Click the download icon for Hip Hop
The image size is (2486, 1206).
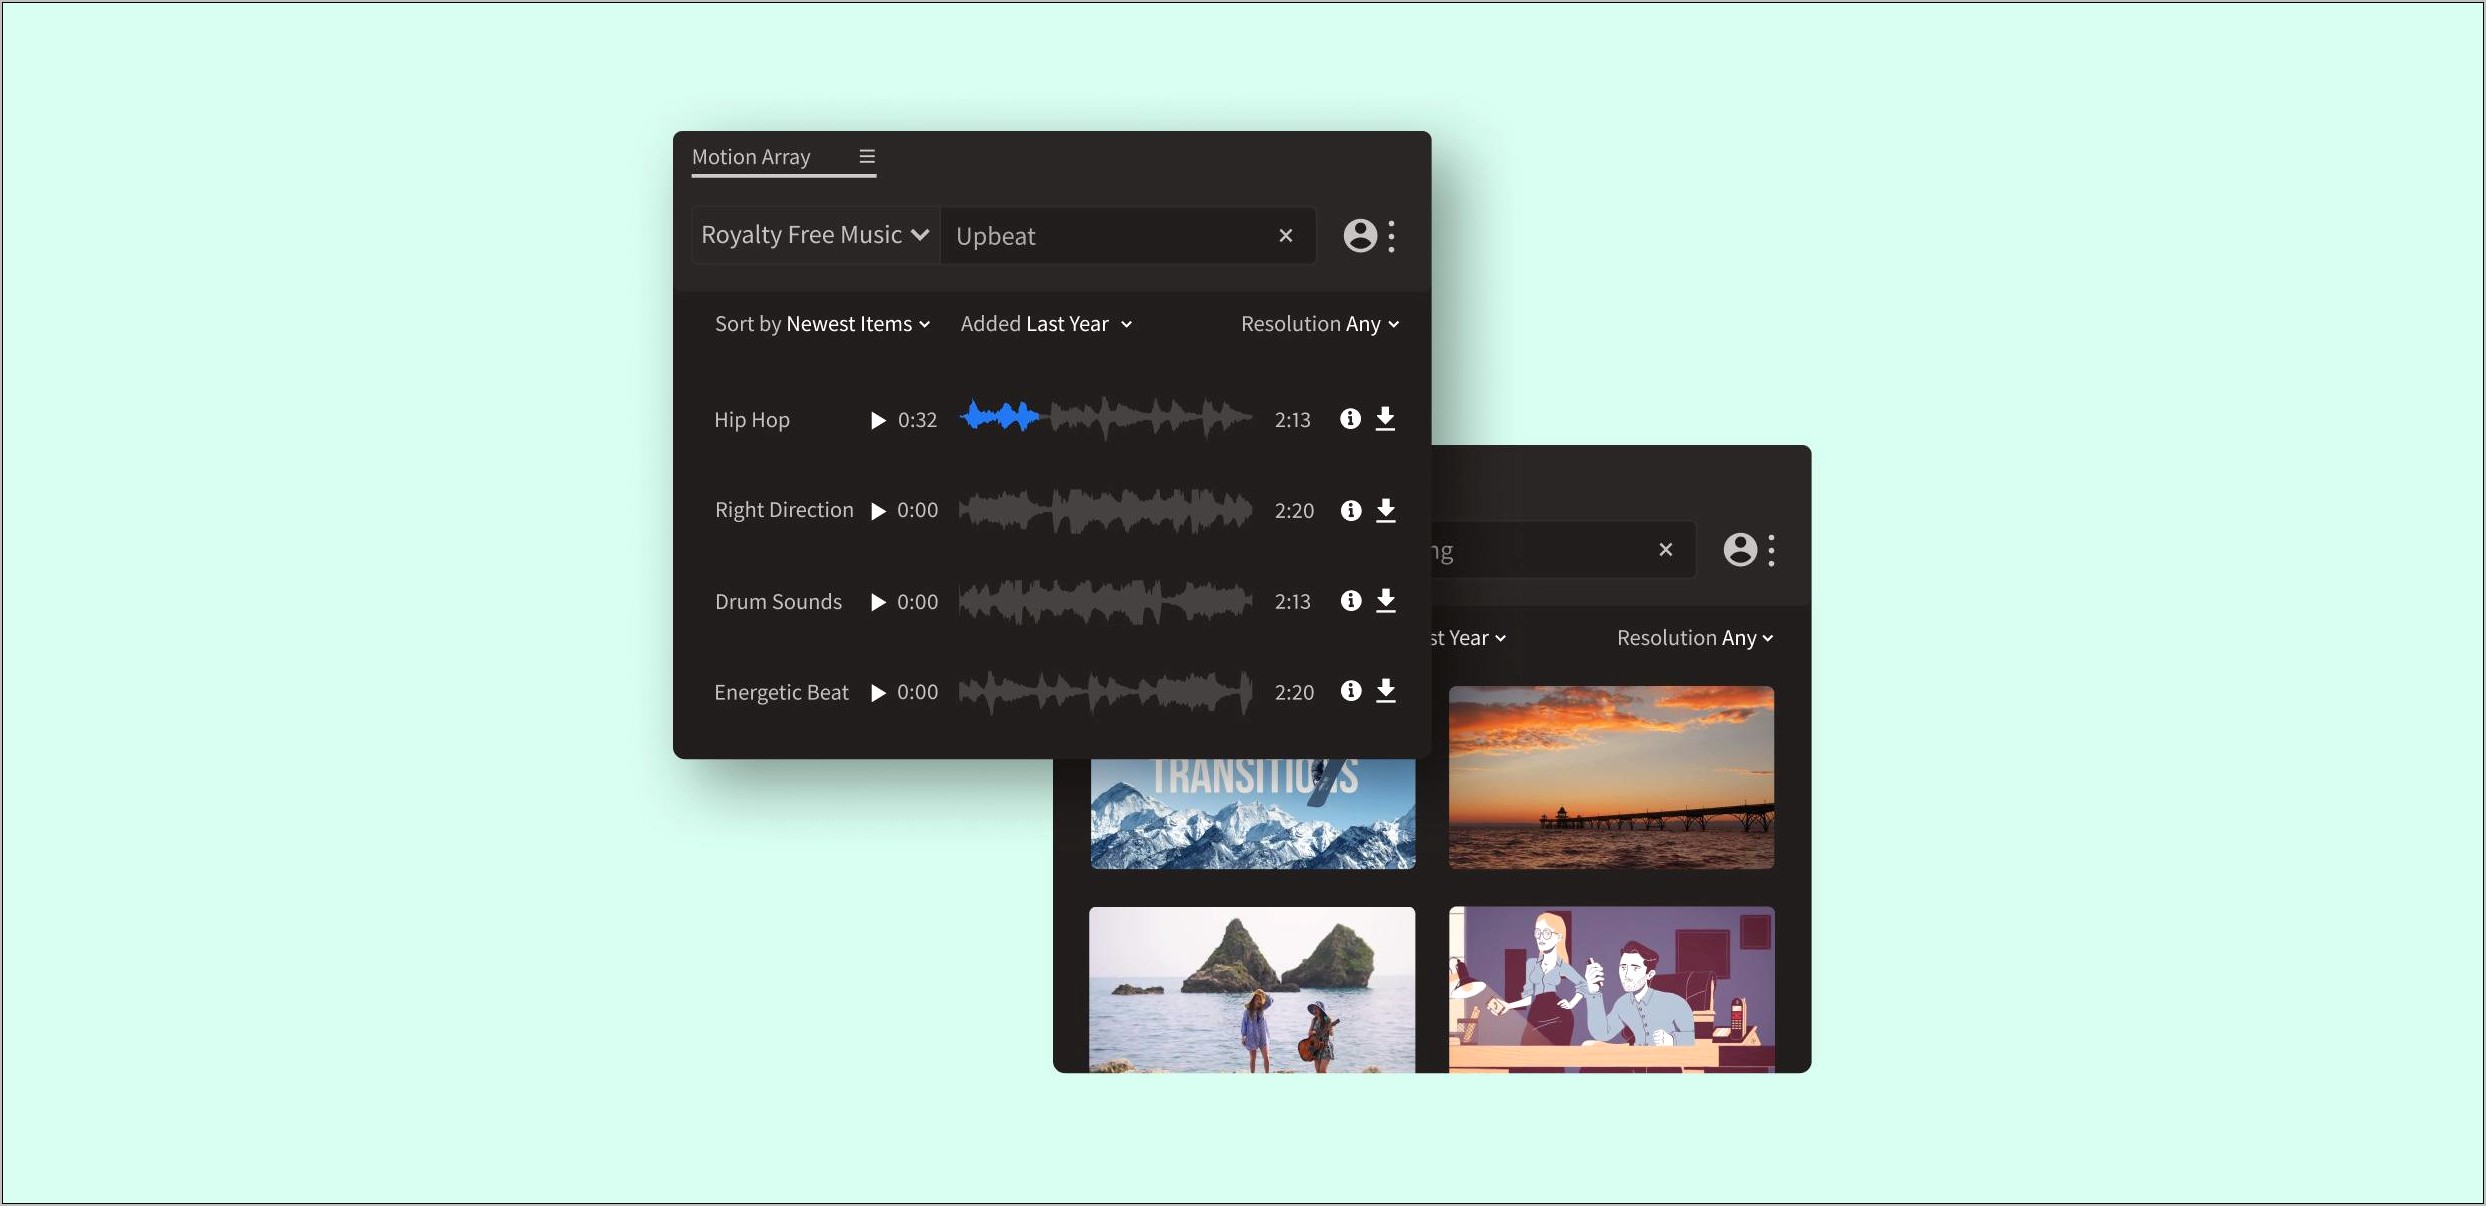coord(1387,418)
